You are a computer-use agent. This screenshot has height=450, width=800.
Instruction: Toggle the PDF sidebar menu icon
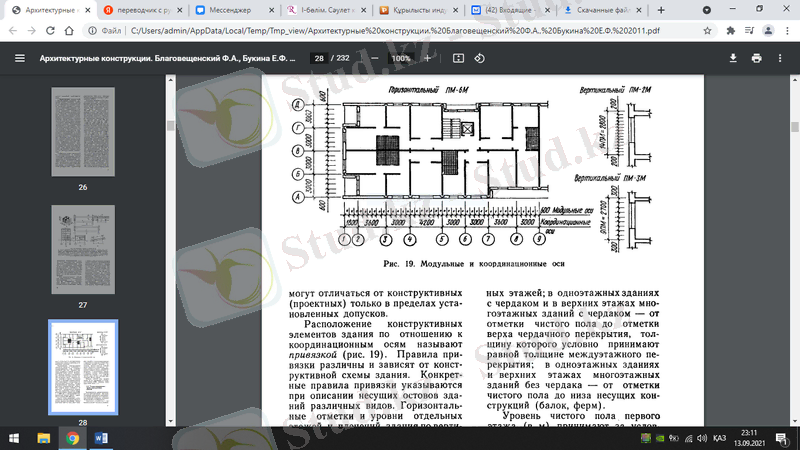[20, 58]
